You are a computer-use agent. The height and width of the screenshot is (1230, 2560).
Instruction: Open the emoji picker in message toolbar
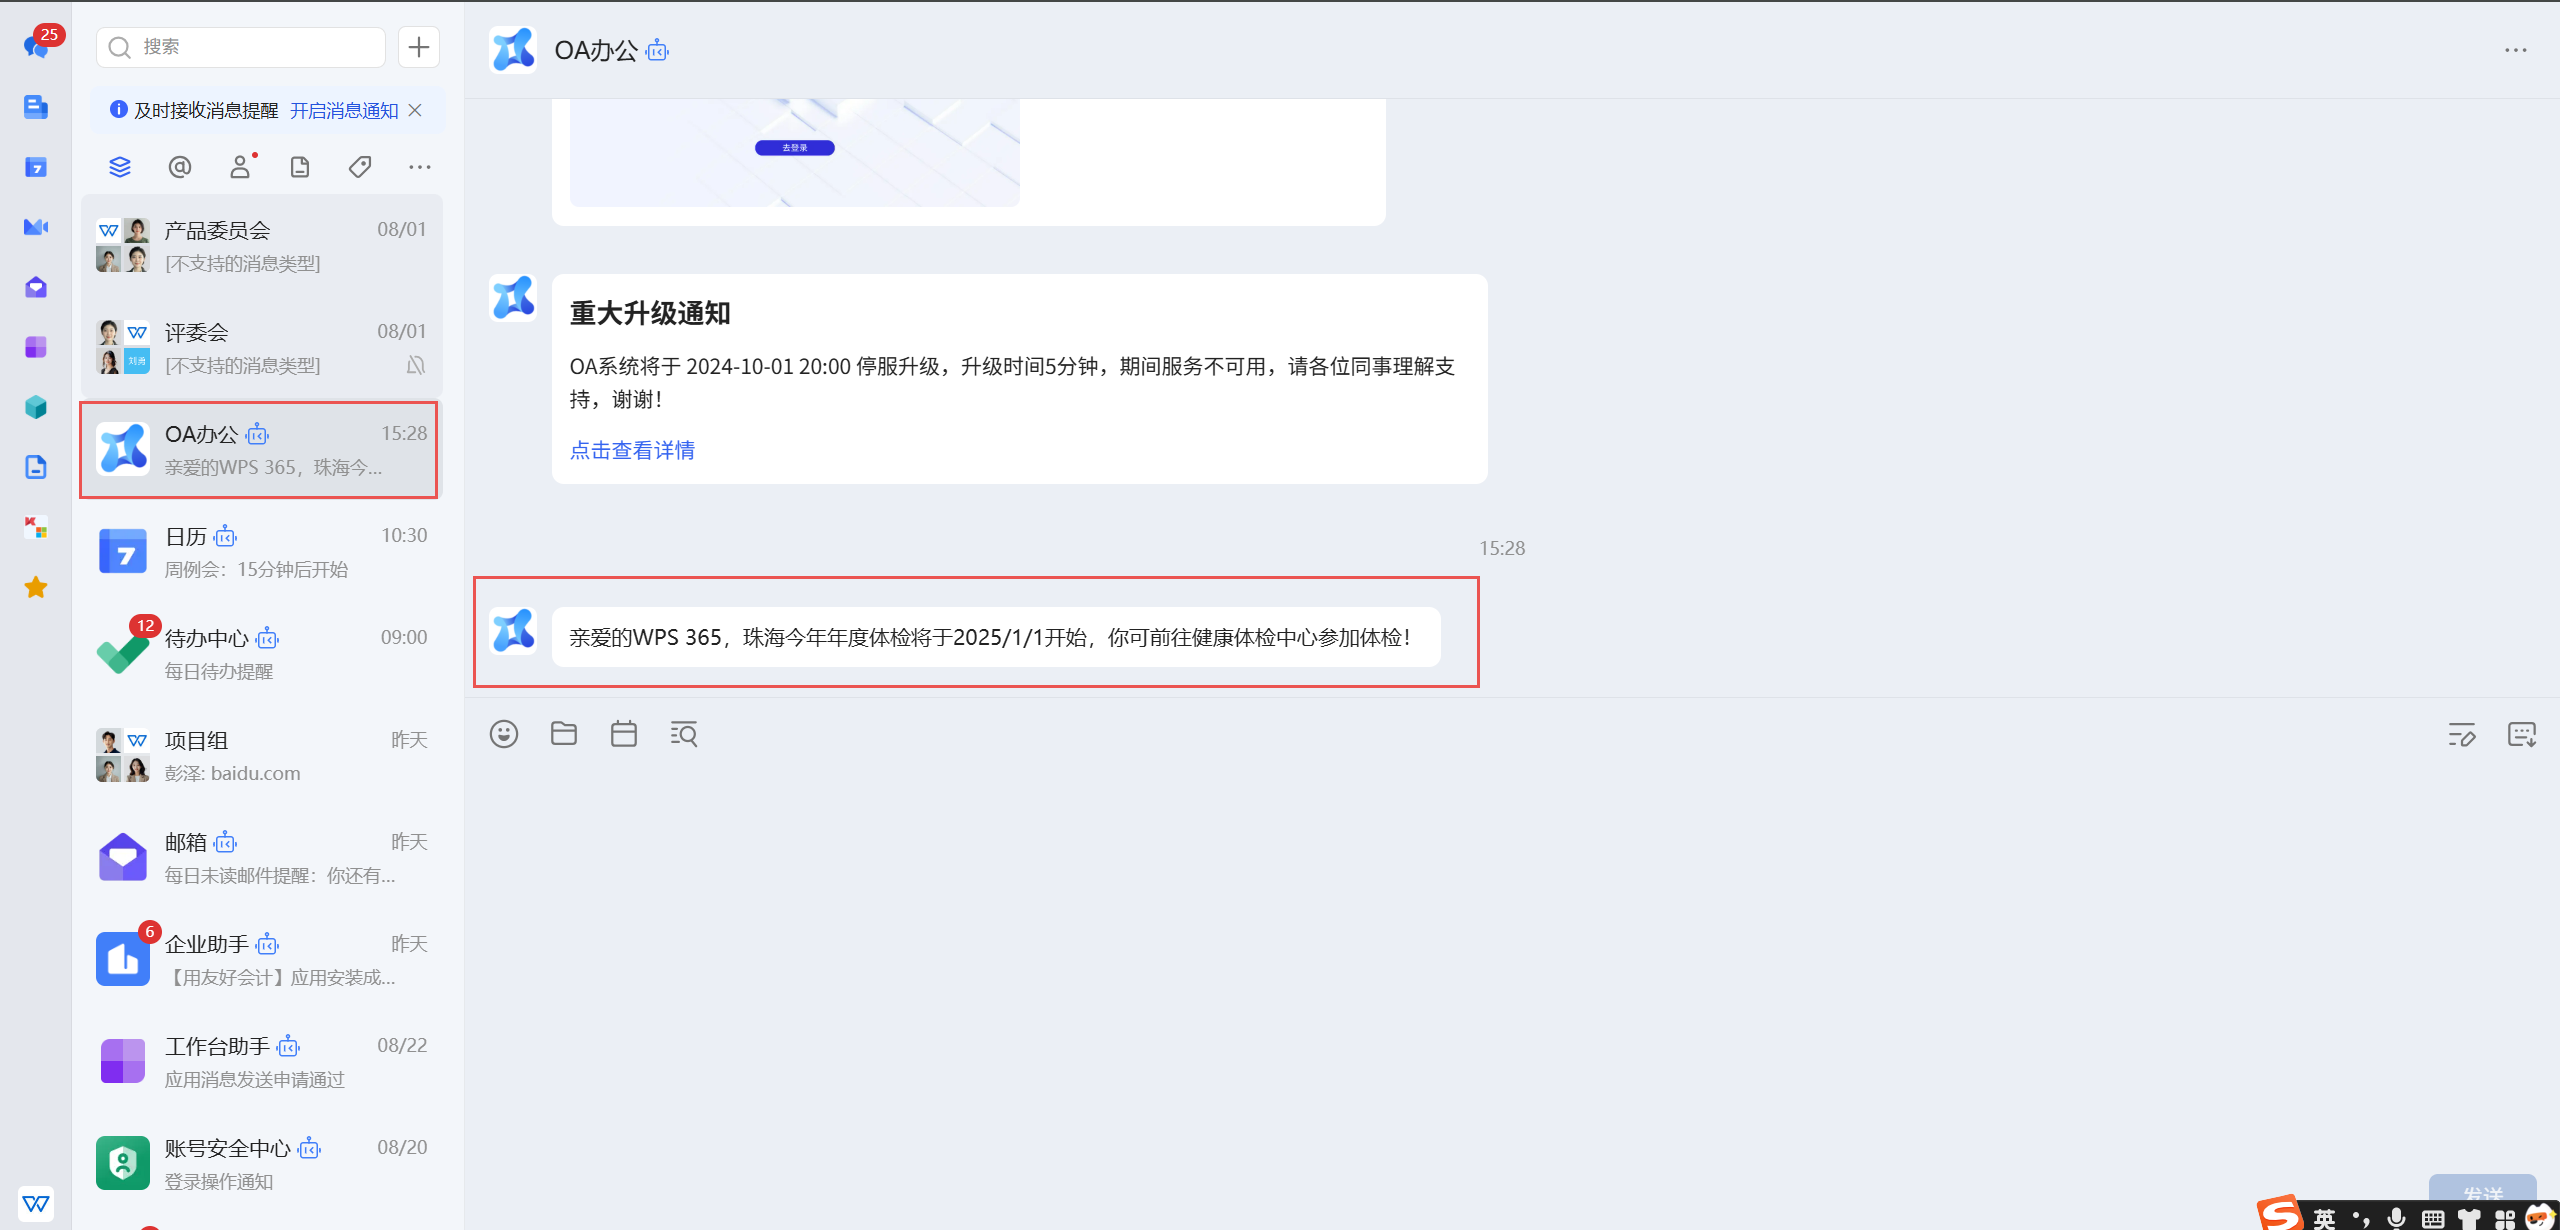504,733
